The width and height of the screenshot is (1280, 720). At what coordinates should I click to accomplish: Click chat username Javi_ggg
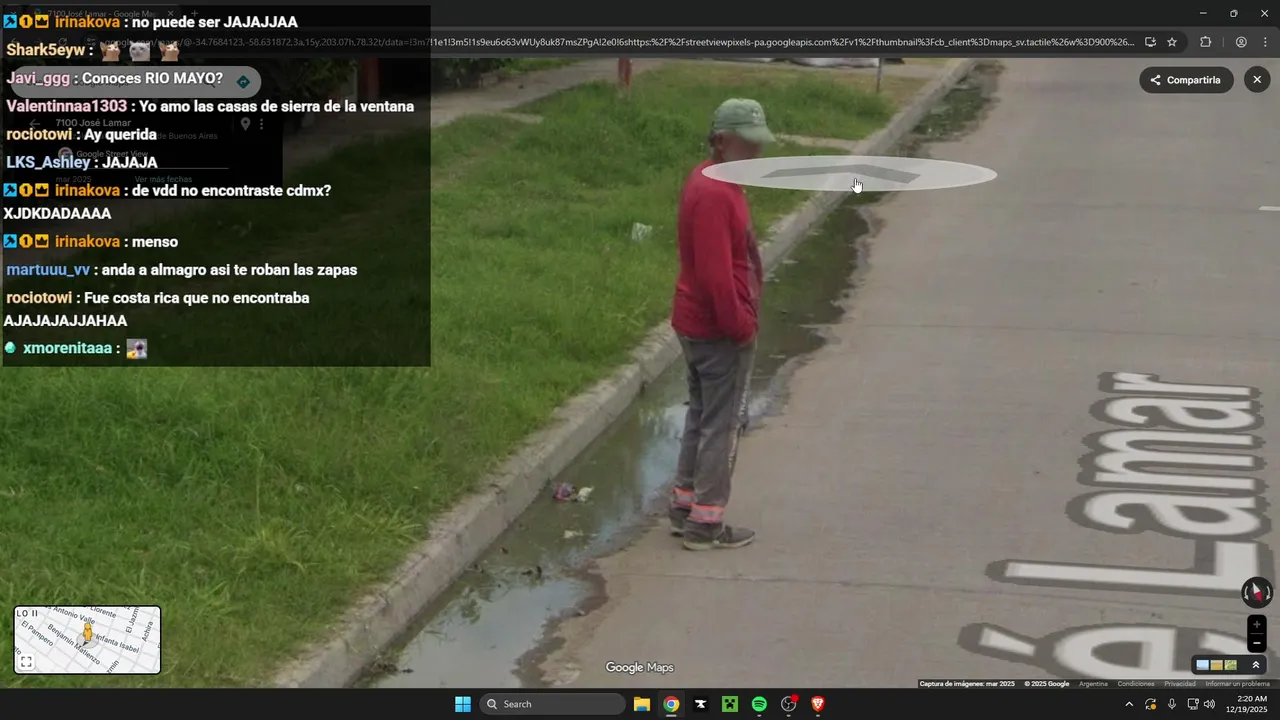pyautogui.click(x=38, y=78)
